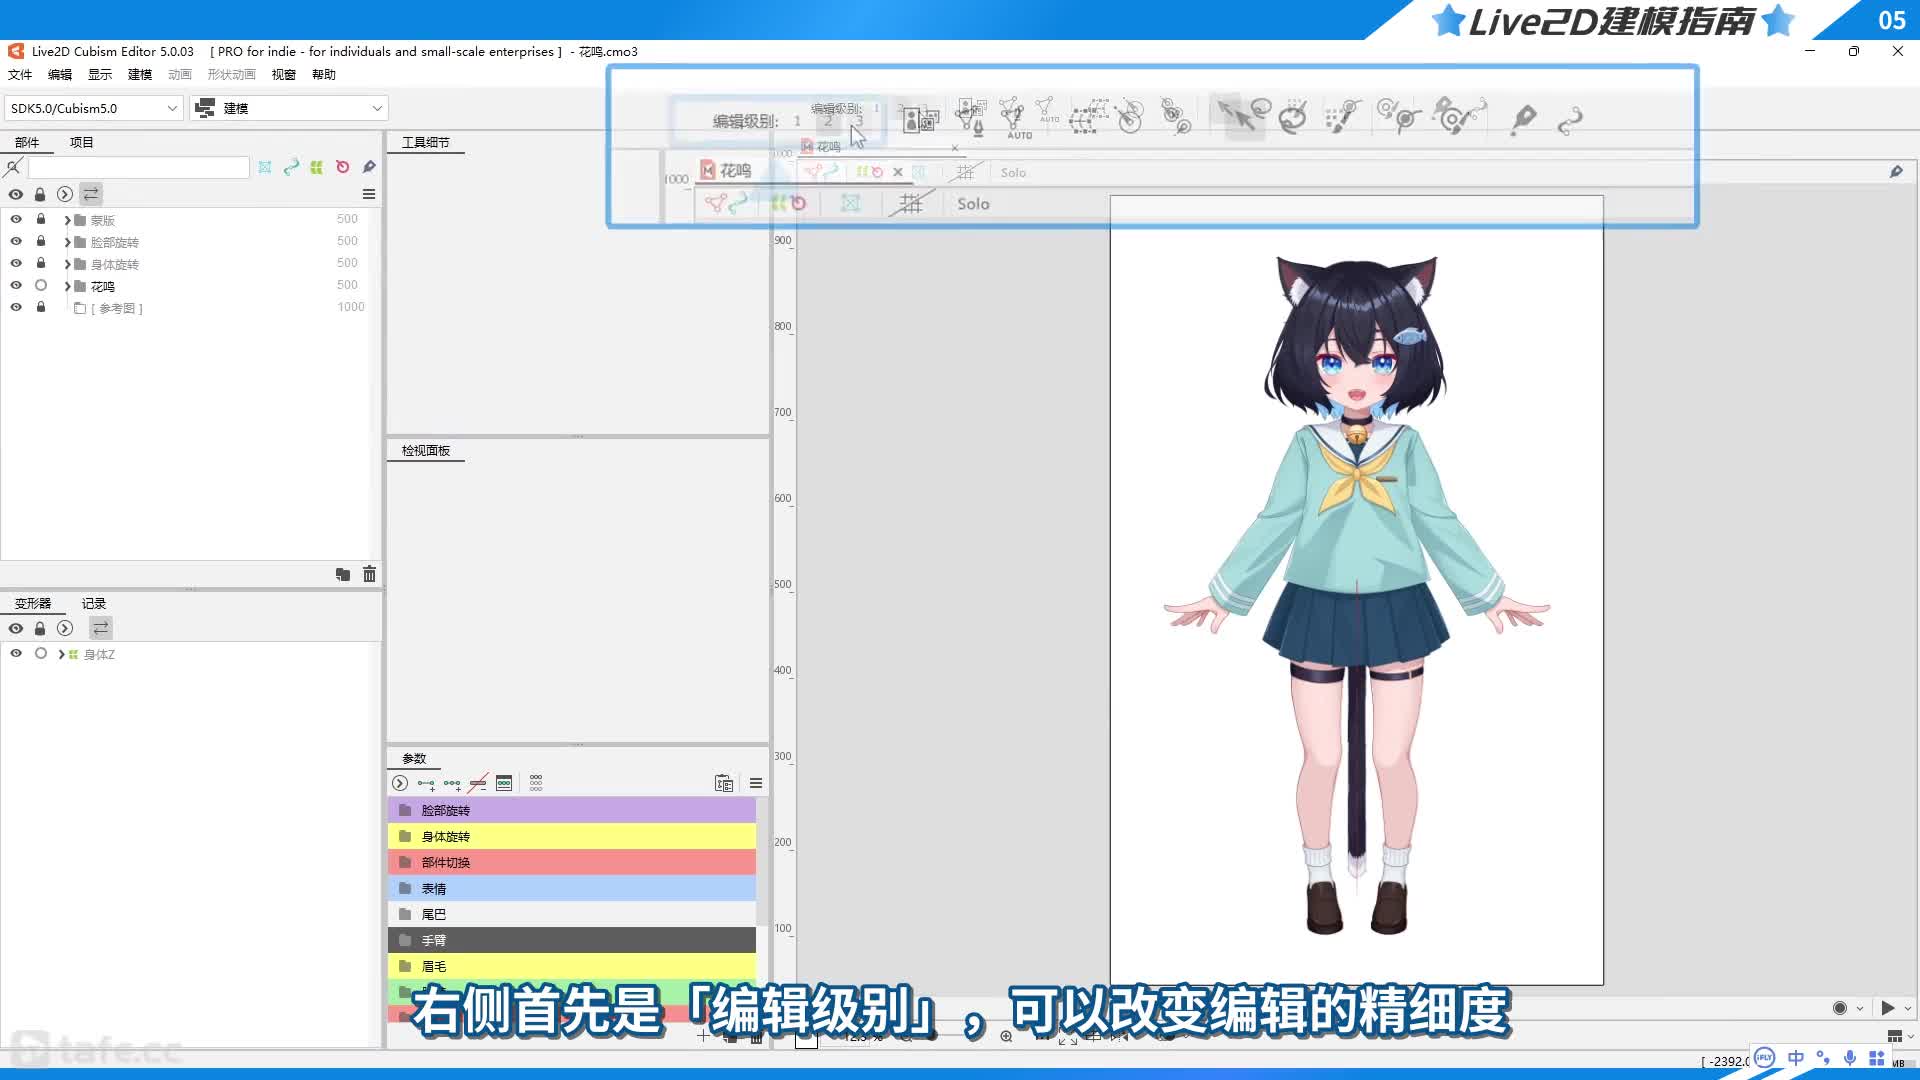Click the delete key parameter icon
This screenshot has width=1920, height=1080.
(478, 783)
